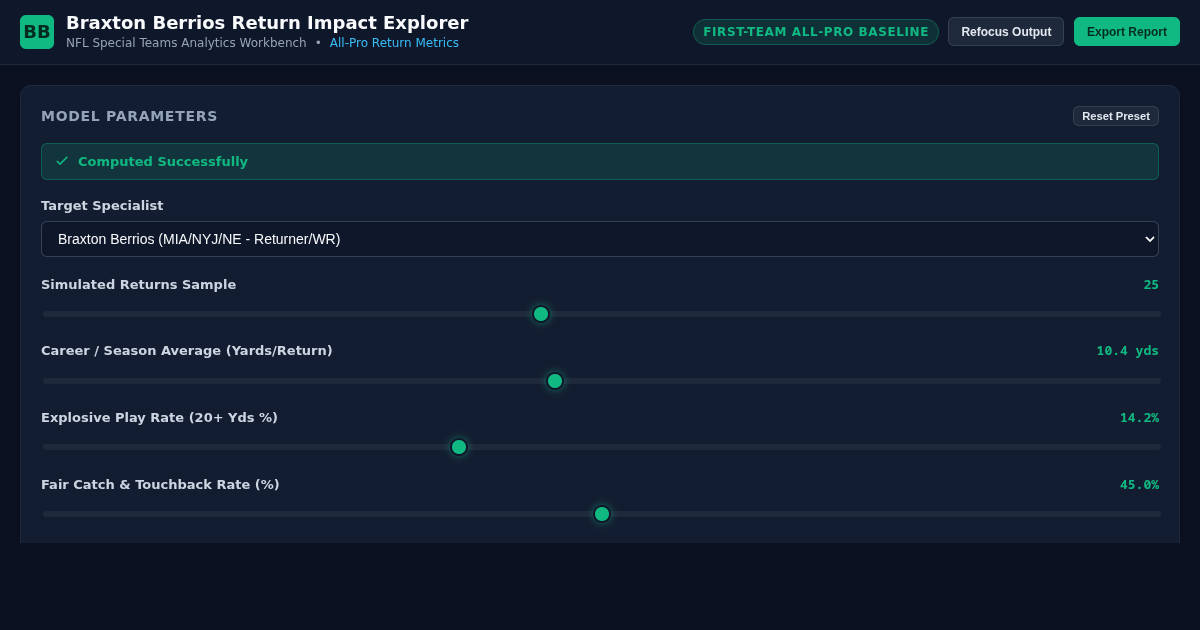1200x630 pixels.
Task: Click the Explosive Play Rate slider handle
Action: [x=459, y=447]
